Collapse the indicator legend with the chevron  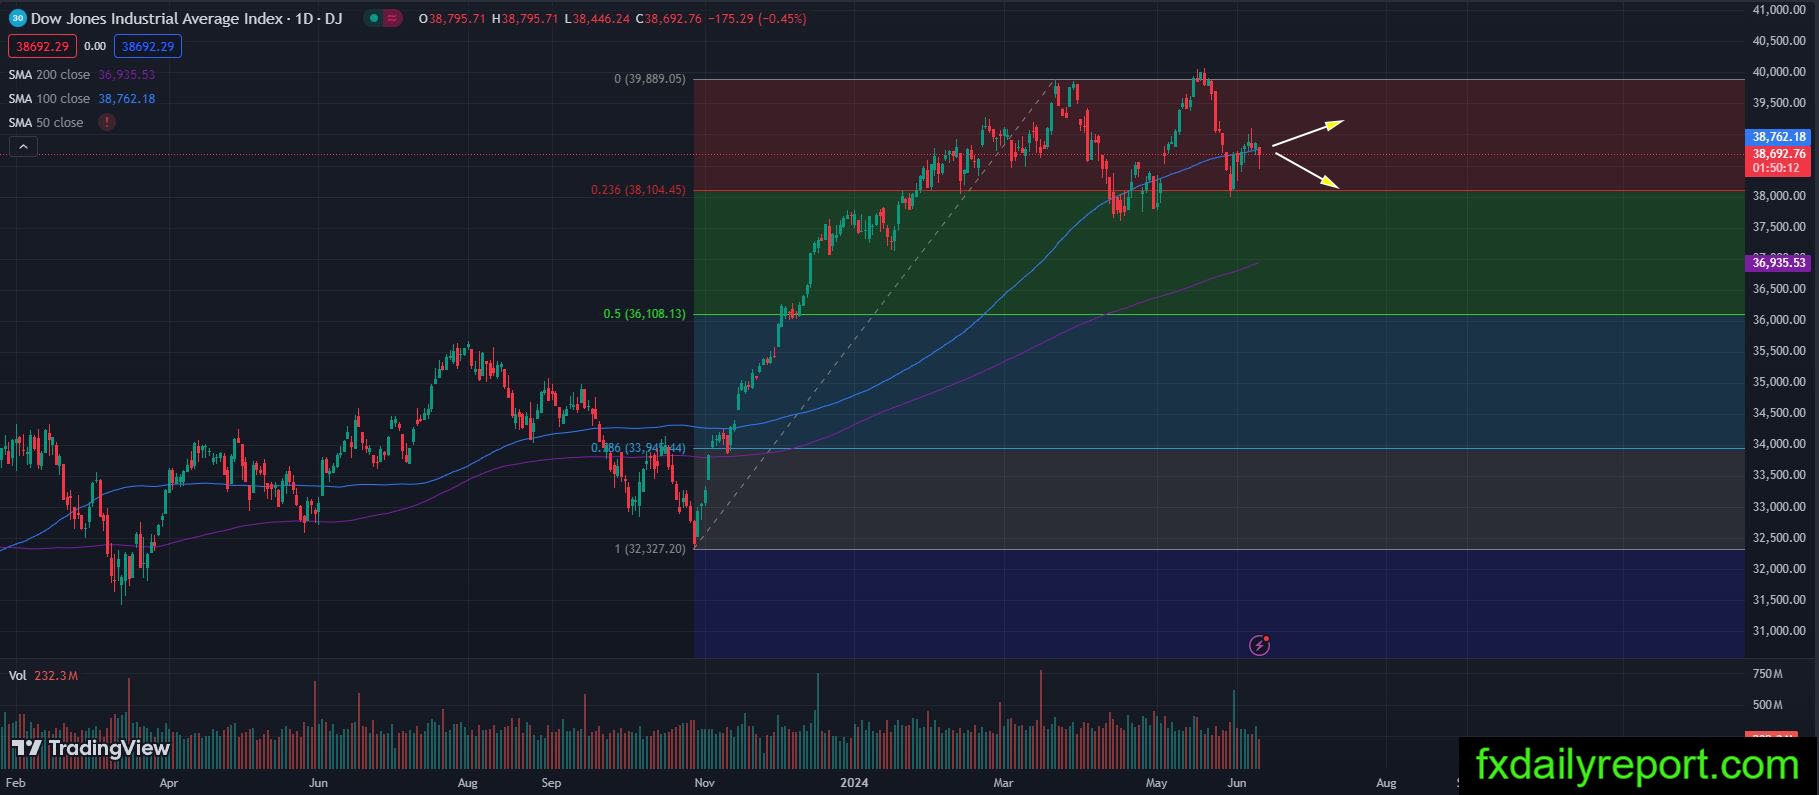tap(23, 147)
